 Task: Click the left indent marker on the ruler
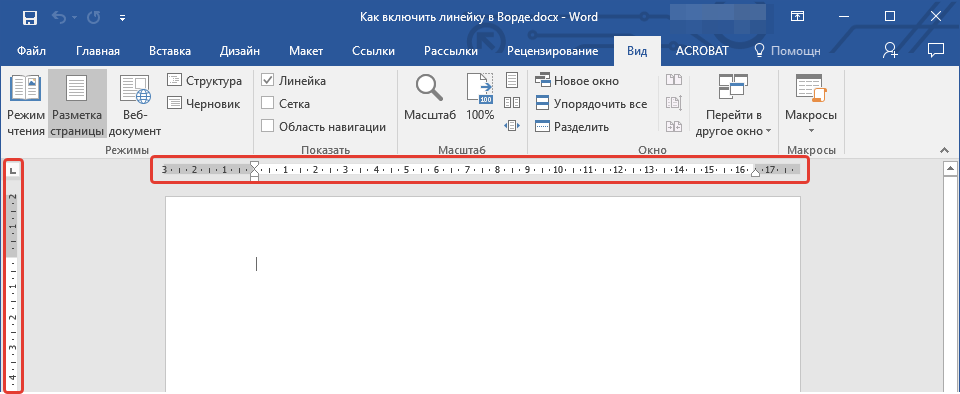255,177
